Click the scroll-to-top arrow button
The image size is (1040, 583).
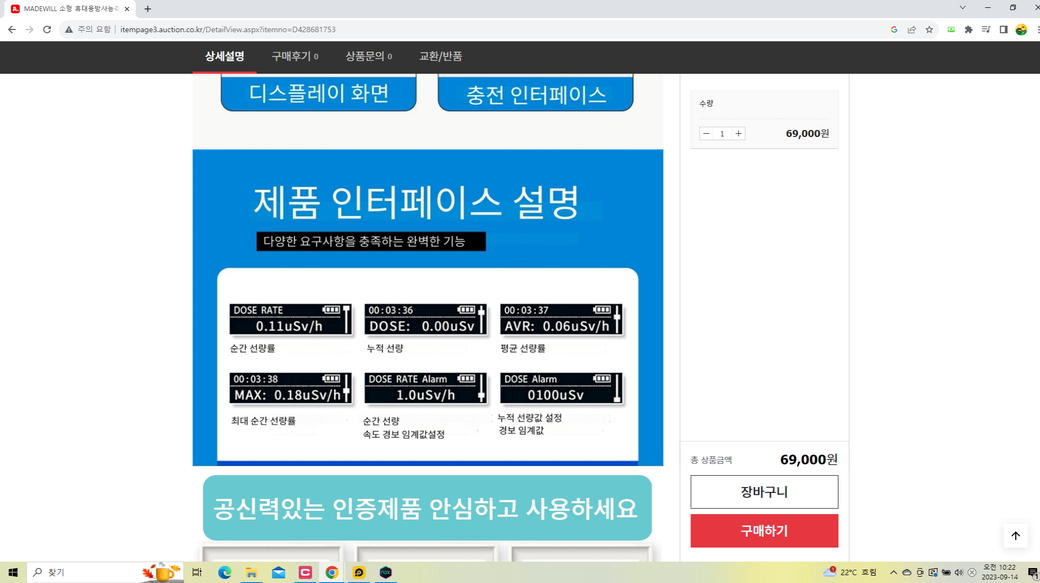pos(1015,536)
